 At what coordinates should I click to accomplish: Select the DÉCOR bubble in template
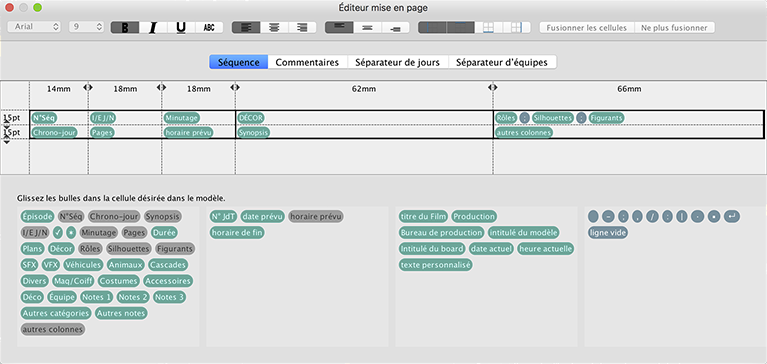(x=250, y=118)
